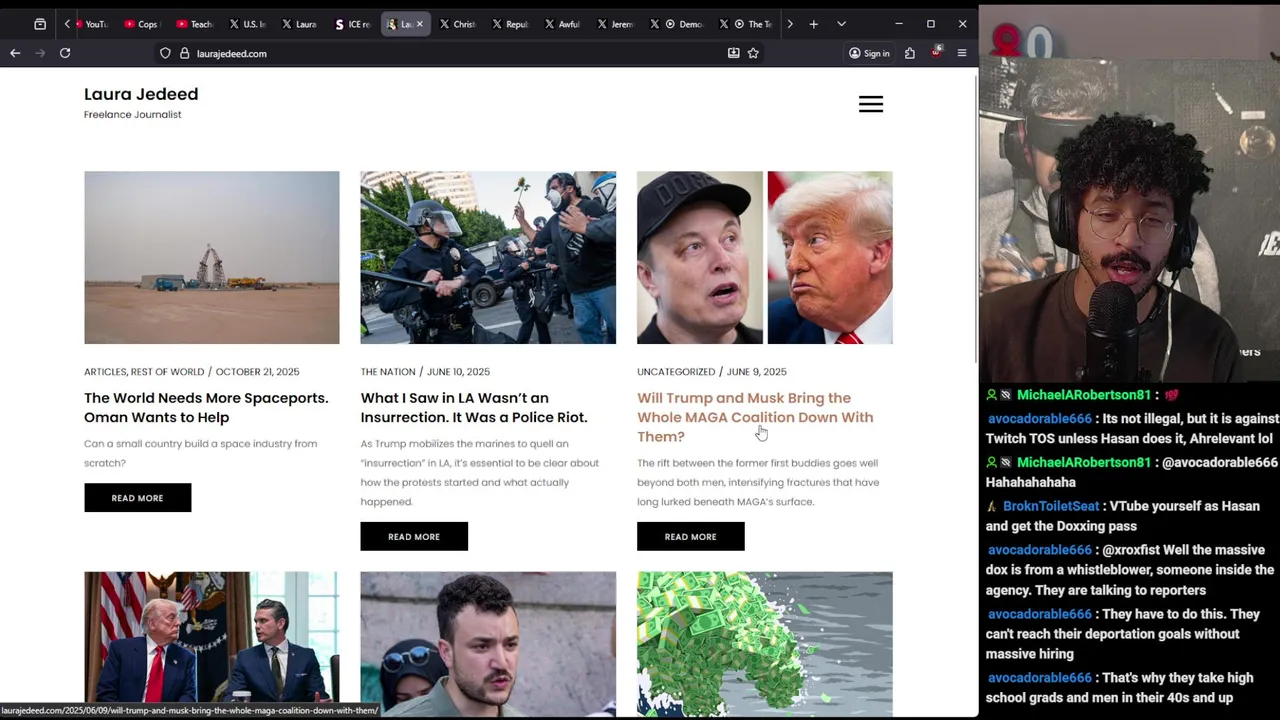Switch to the Cops YouTube tab

point(141,24)
